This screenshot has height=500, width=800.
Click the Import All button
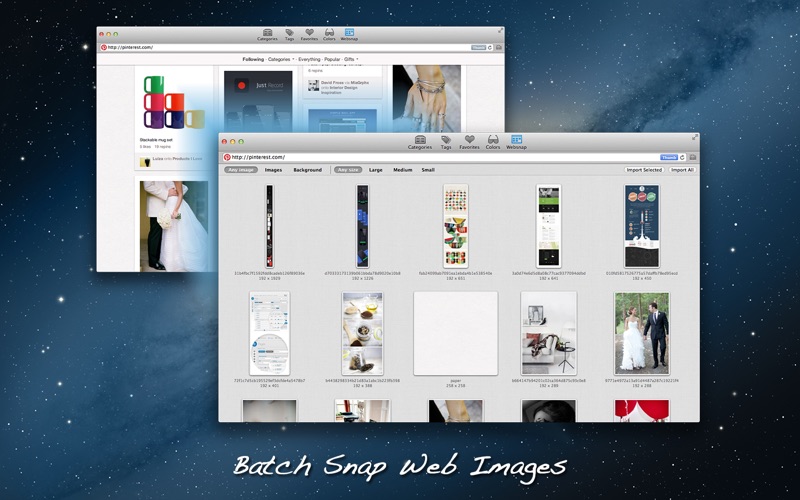(x=682, y=170)
